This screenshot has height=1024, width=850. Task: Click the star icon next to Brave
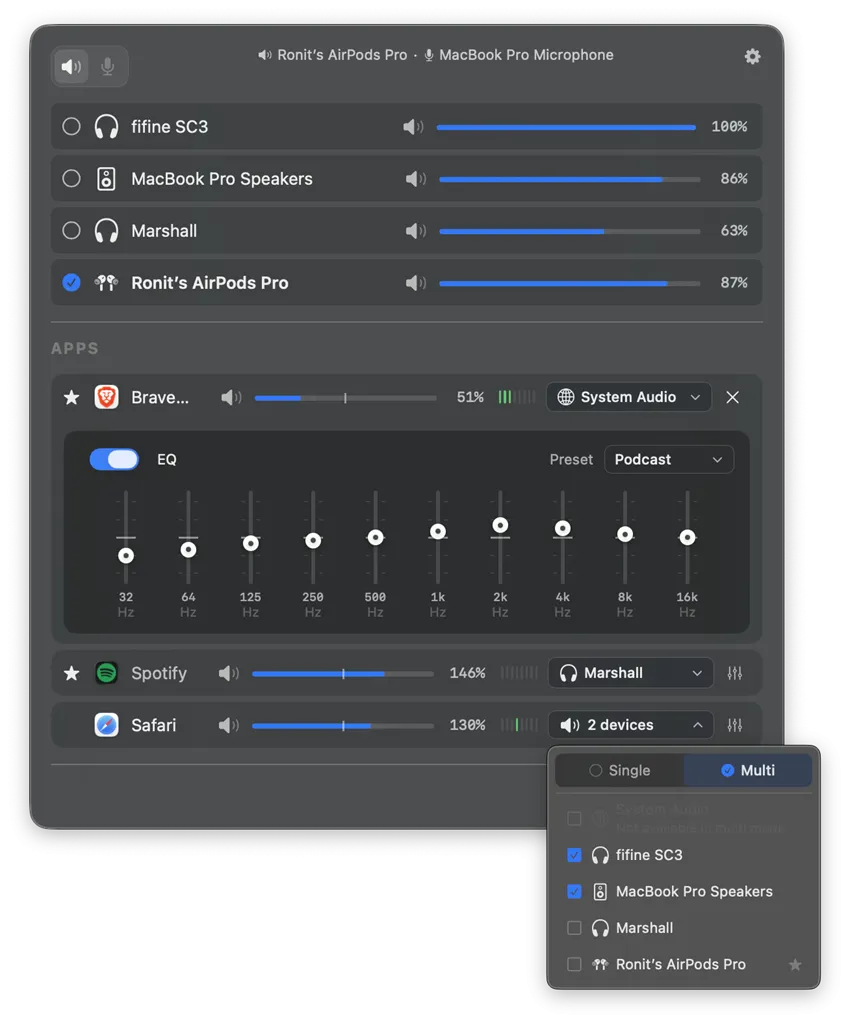(71, 397)
